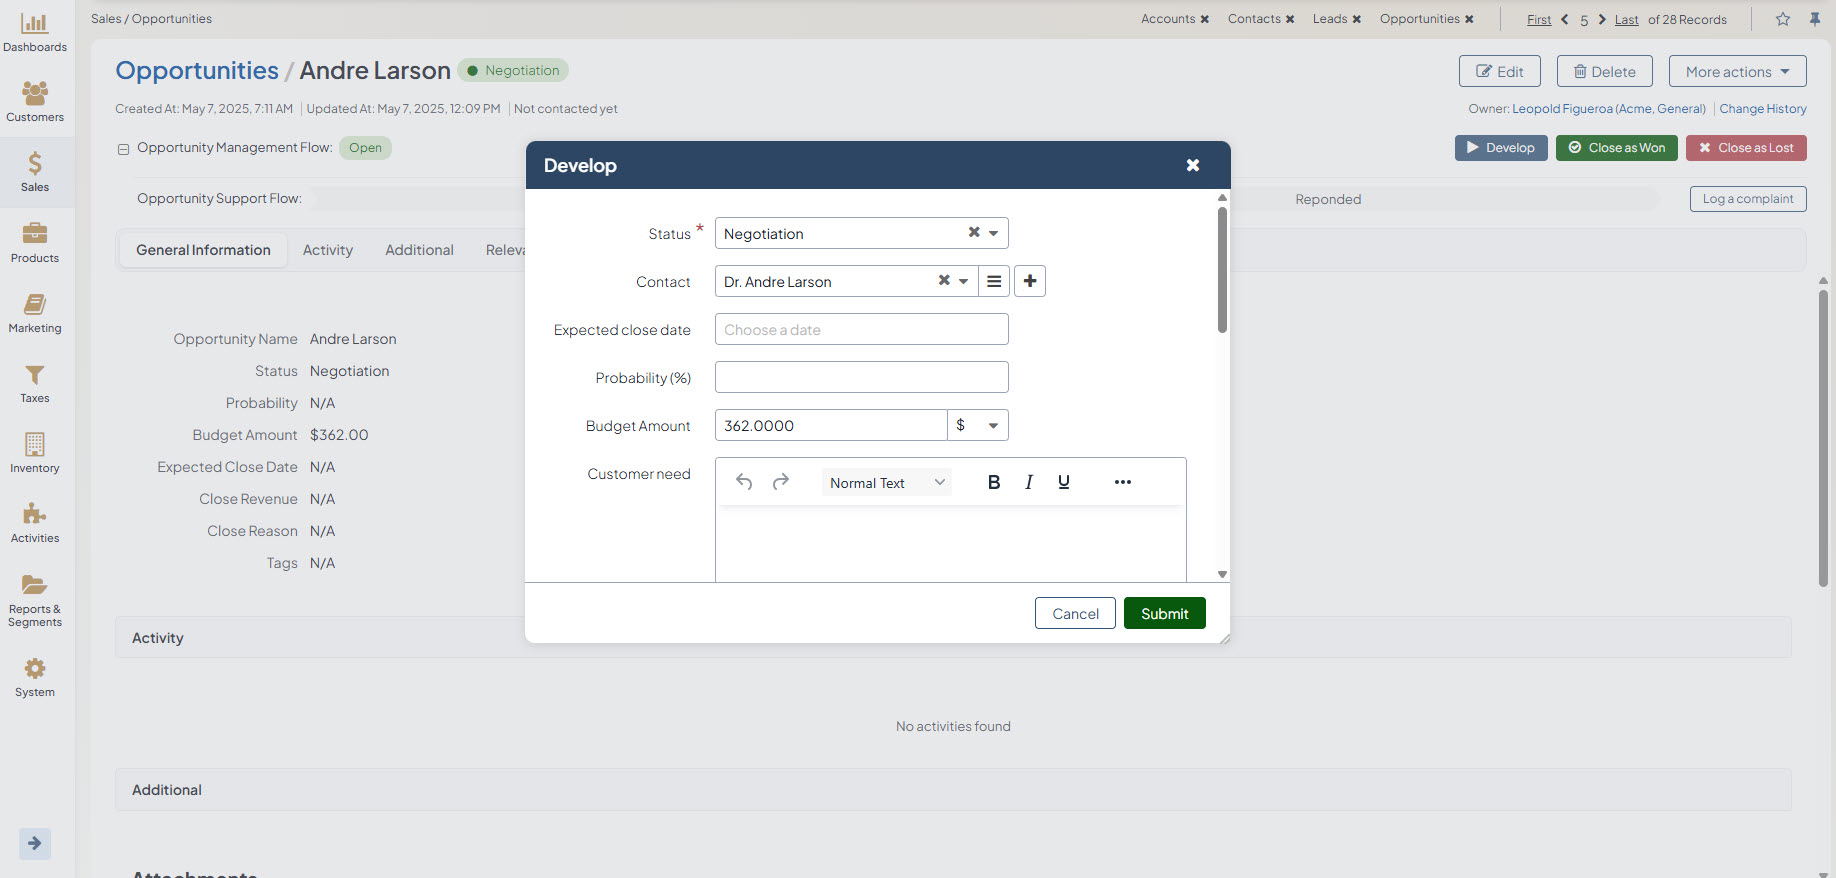Viewport: 1836px width, 878px height.
Task: Click the redo arrow in editor
Action: [781, 482]
